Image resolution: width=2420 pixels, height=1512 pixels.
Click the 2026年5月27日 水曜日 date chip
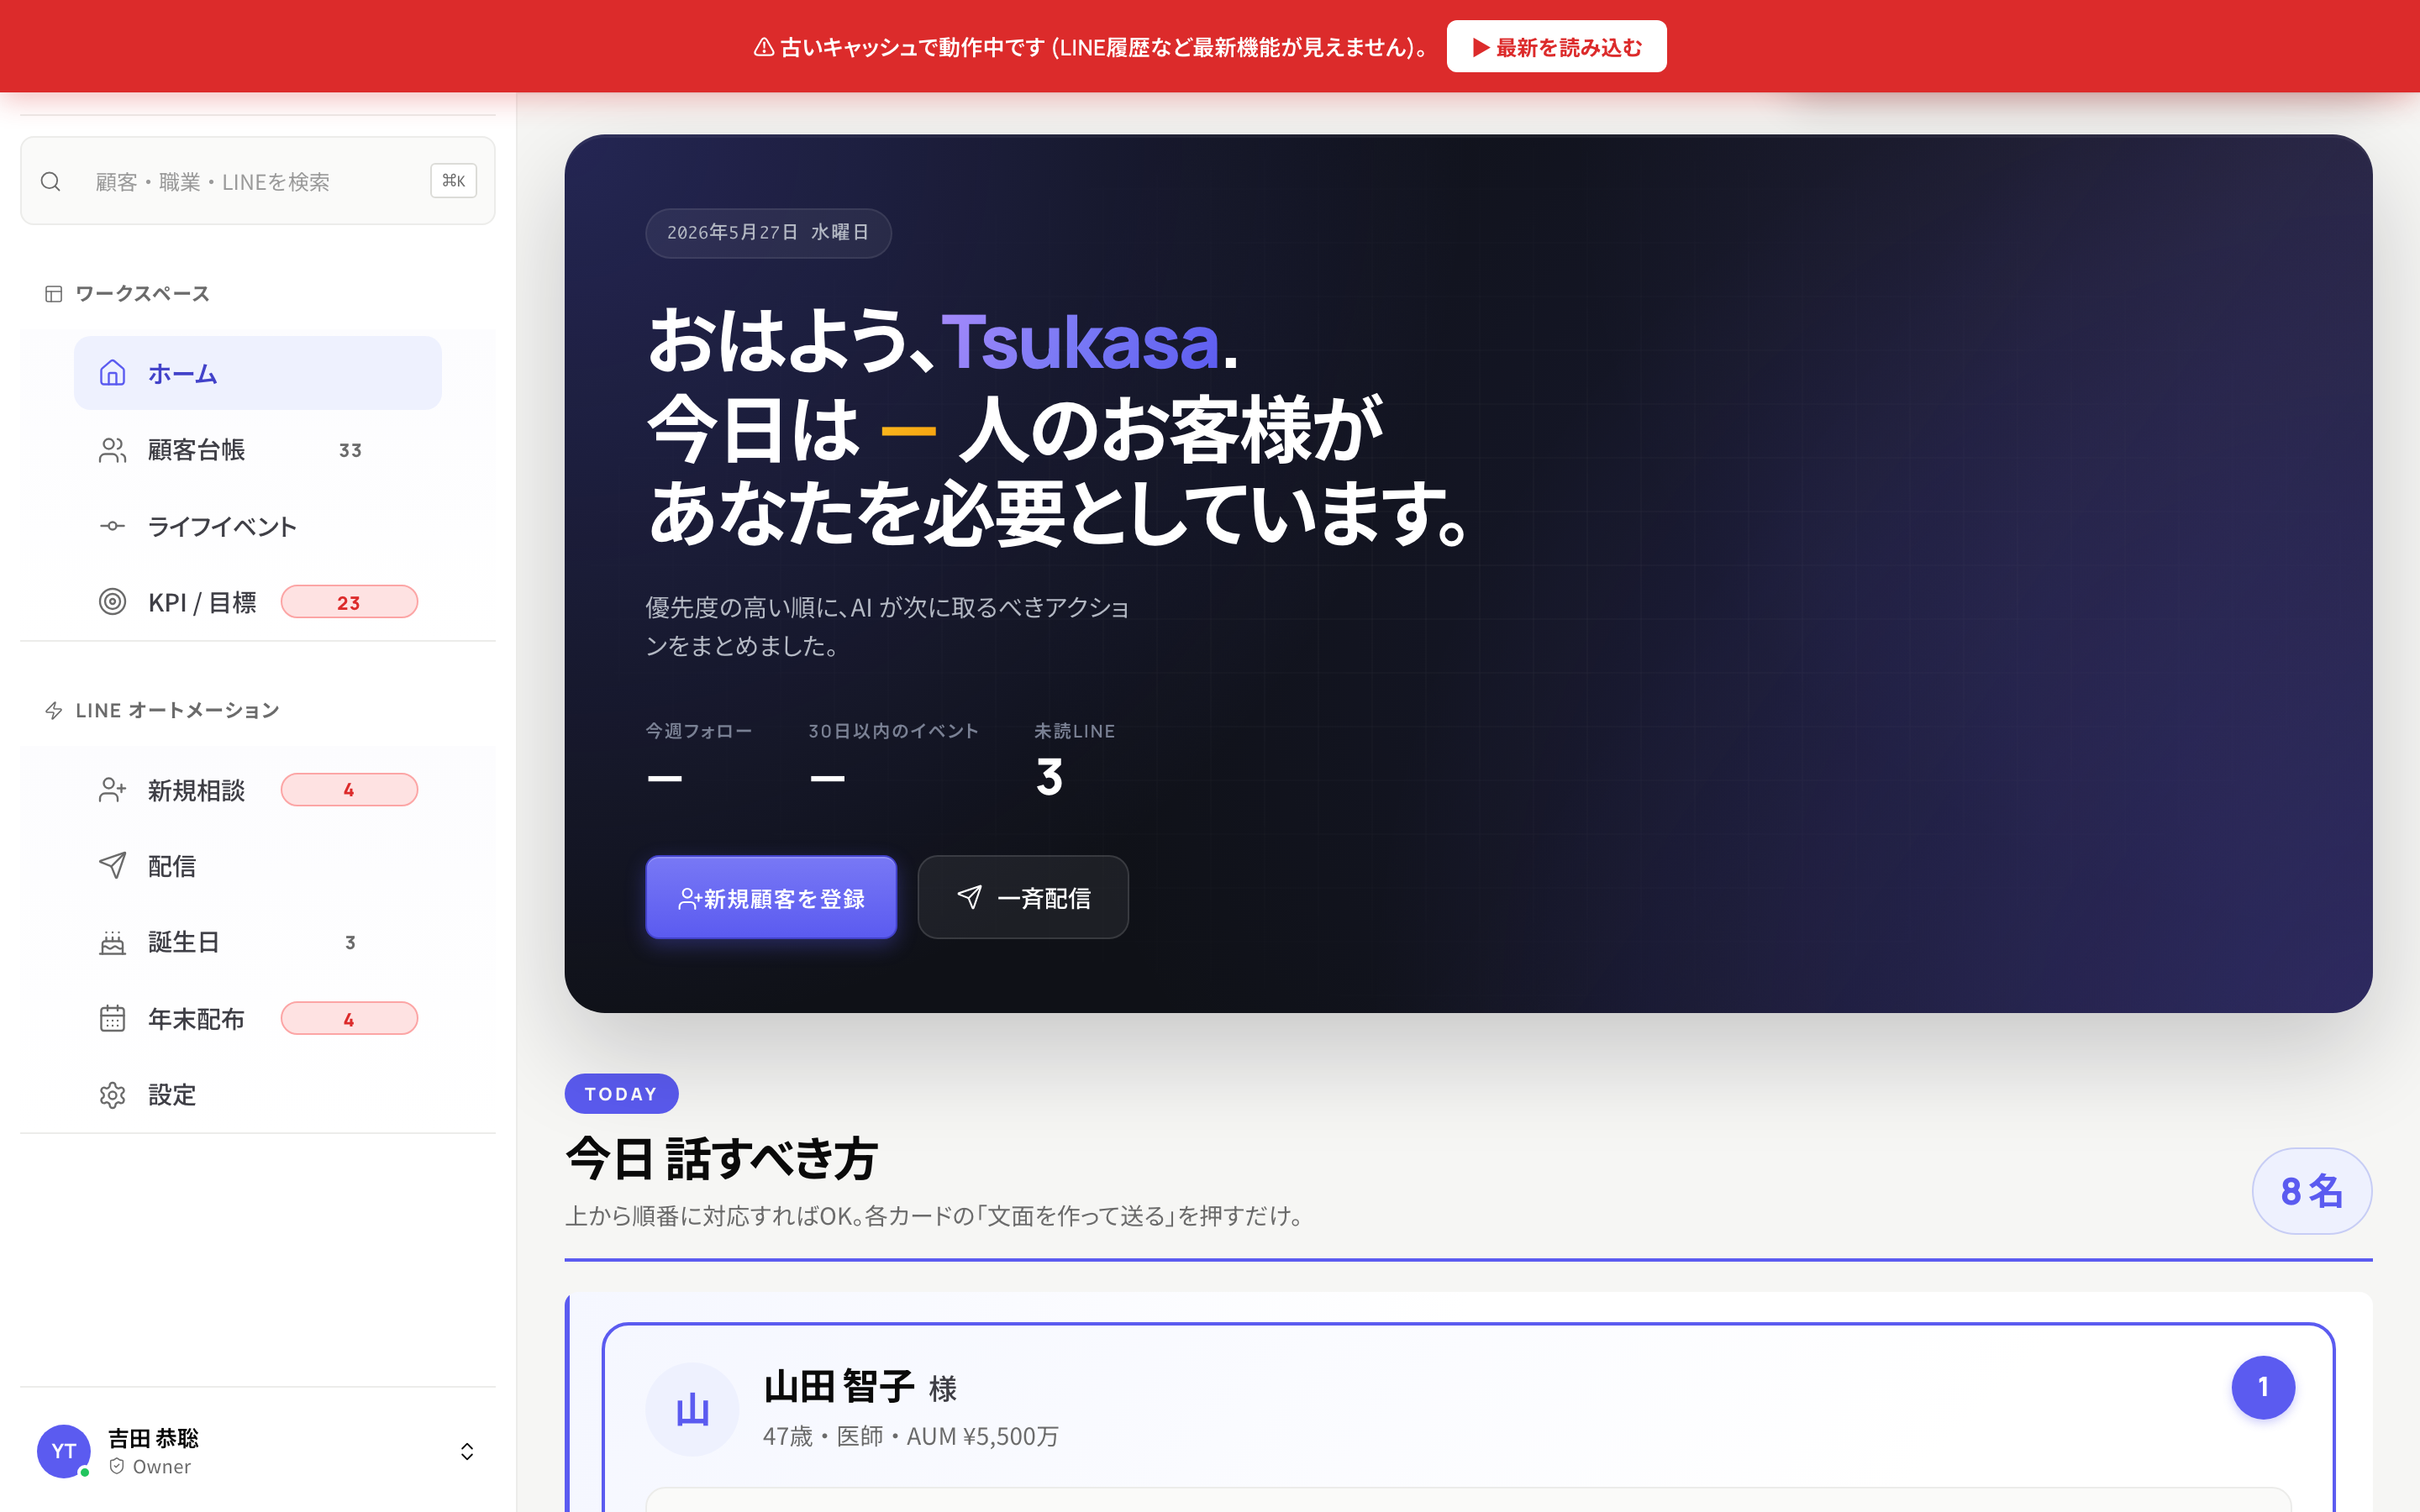click(x=768, y=233)
